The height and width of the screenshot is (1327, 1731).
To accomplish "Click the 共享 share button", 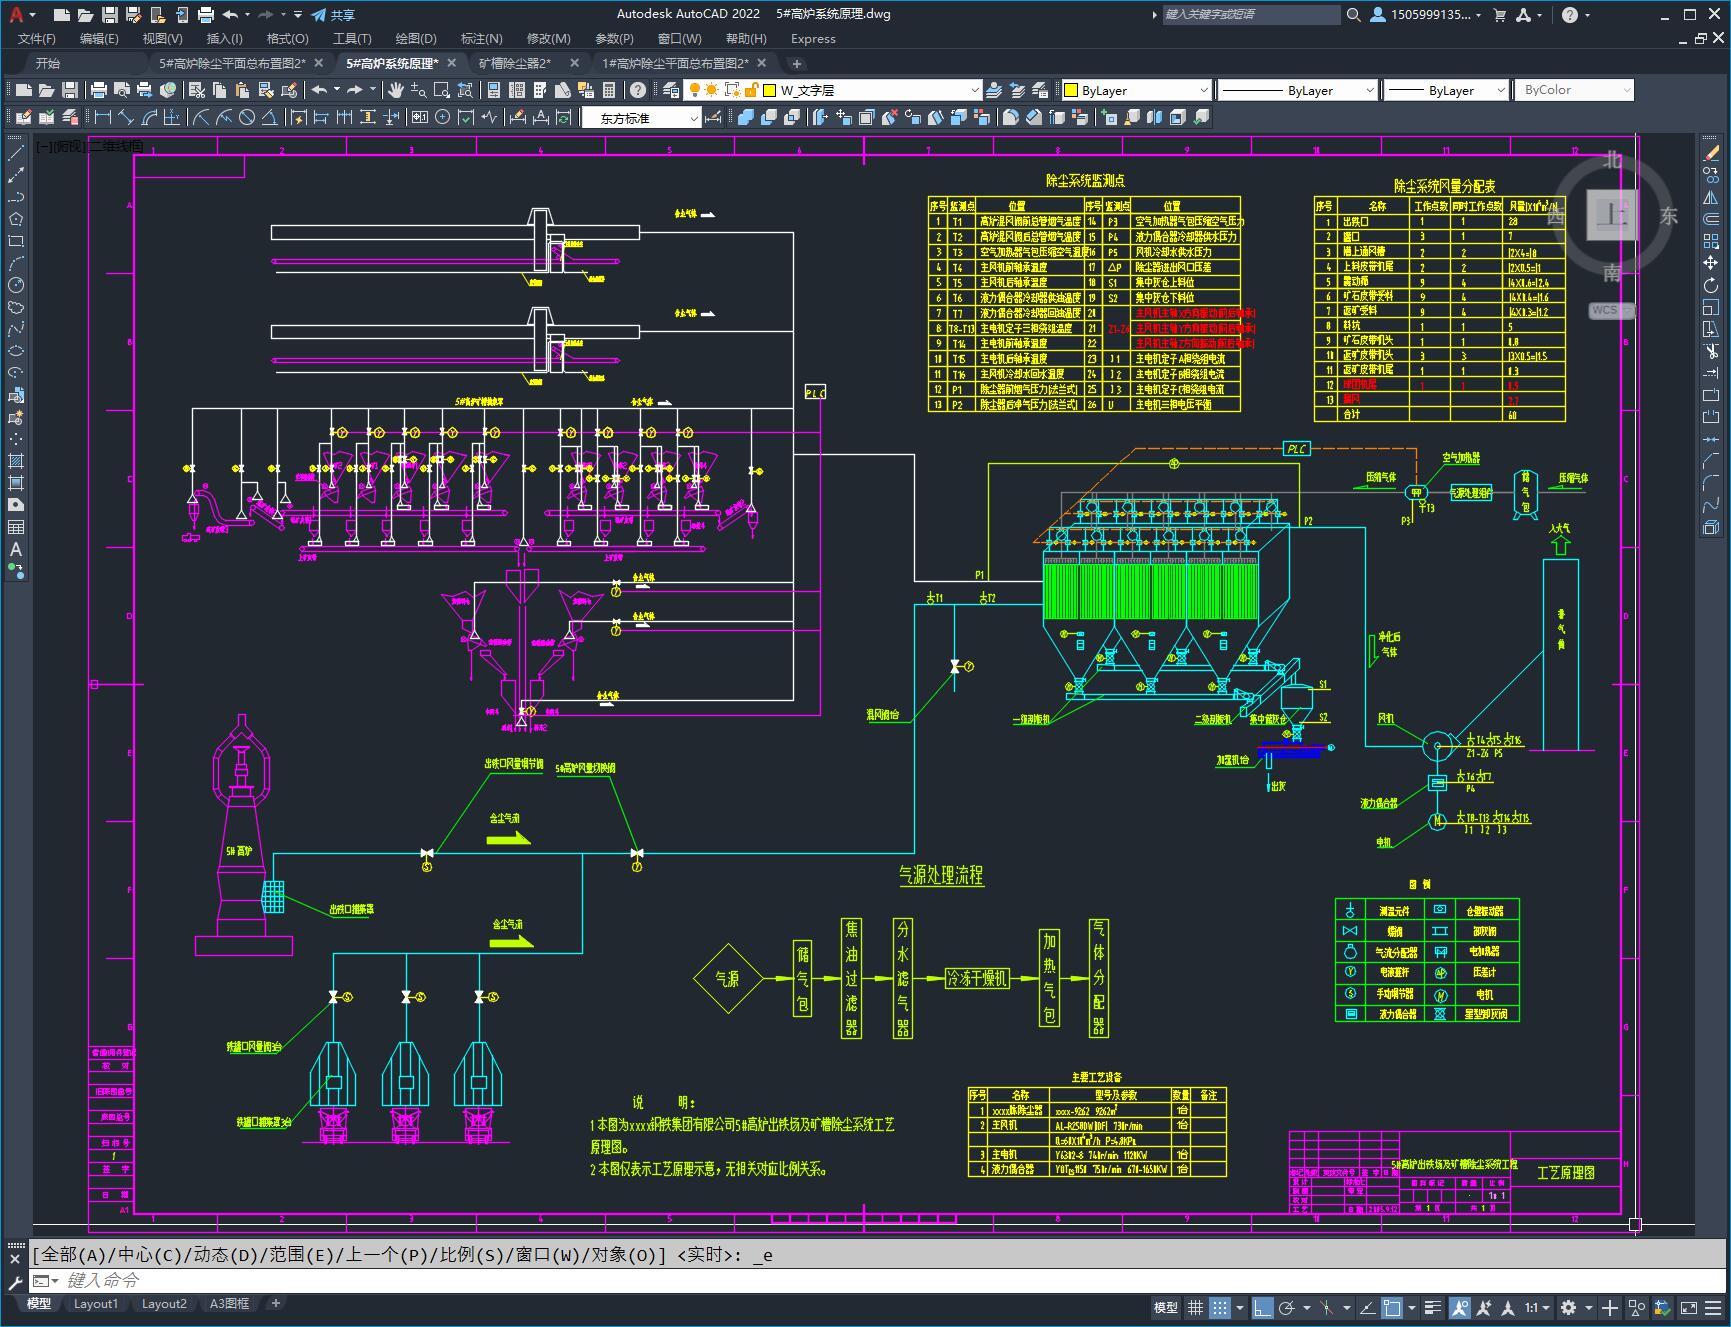I will pyautogui.click(x=333, y=14).
